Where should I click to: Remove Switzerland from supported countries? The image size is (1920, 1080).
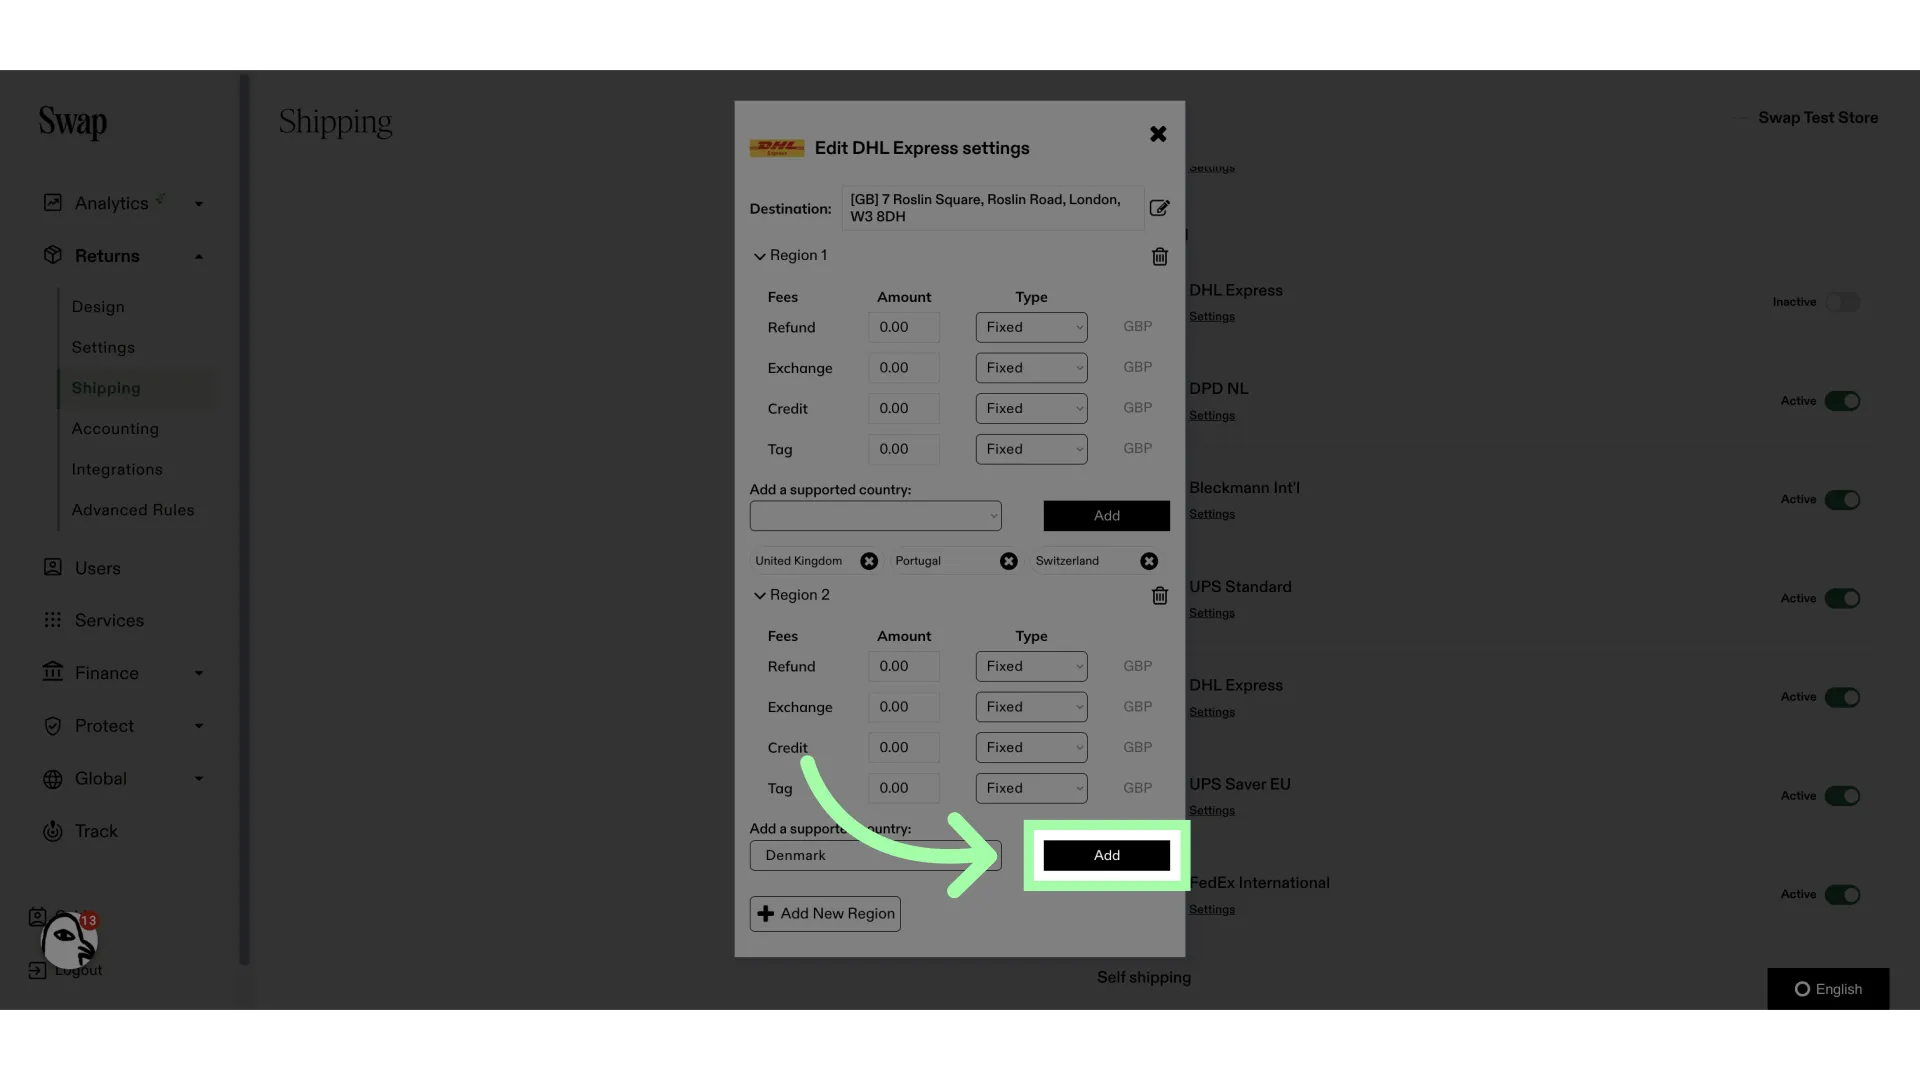(1149, 561)
